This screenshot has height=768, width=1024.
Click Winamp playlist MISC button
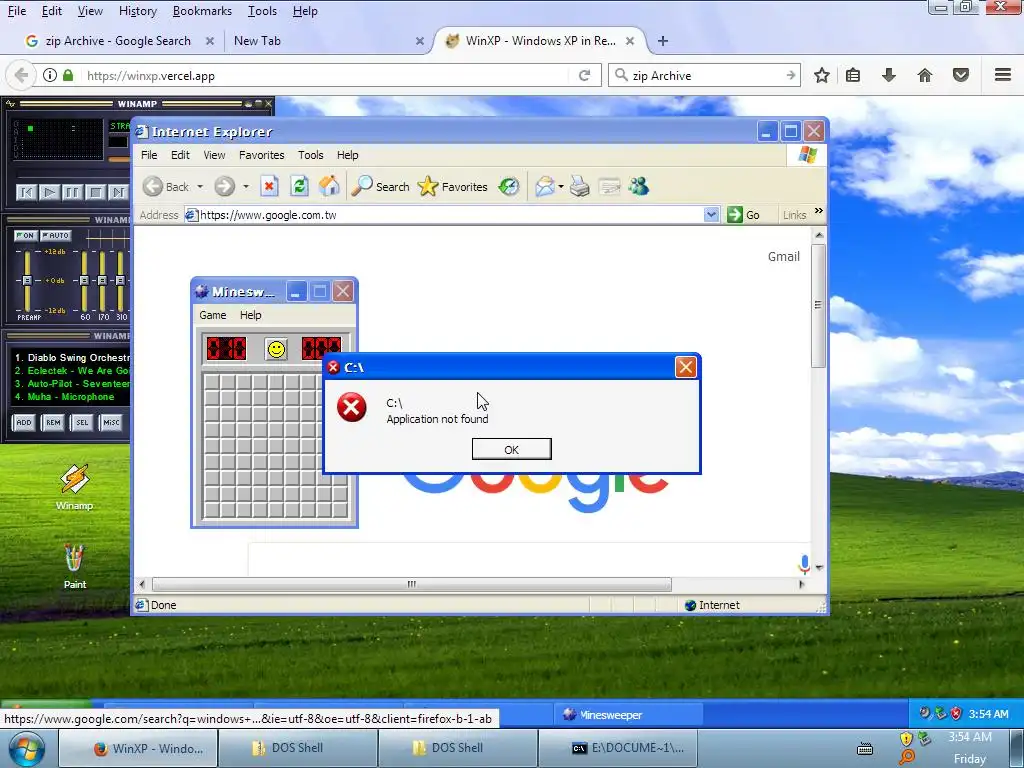point(111,423)
